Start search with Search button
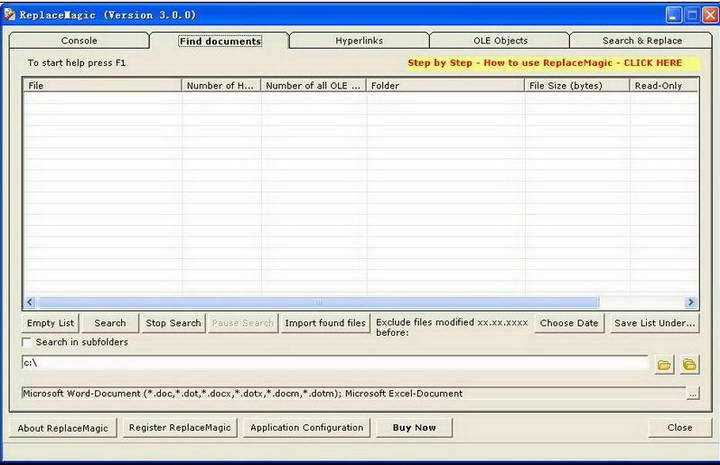 (x=110, y=323)
